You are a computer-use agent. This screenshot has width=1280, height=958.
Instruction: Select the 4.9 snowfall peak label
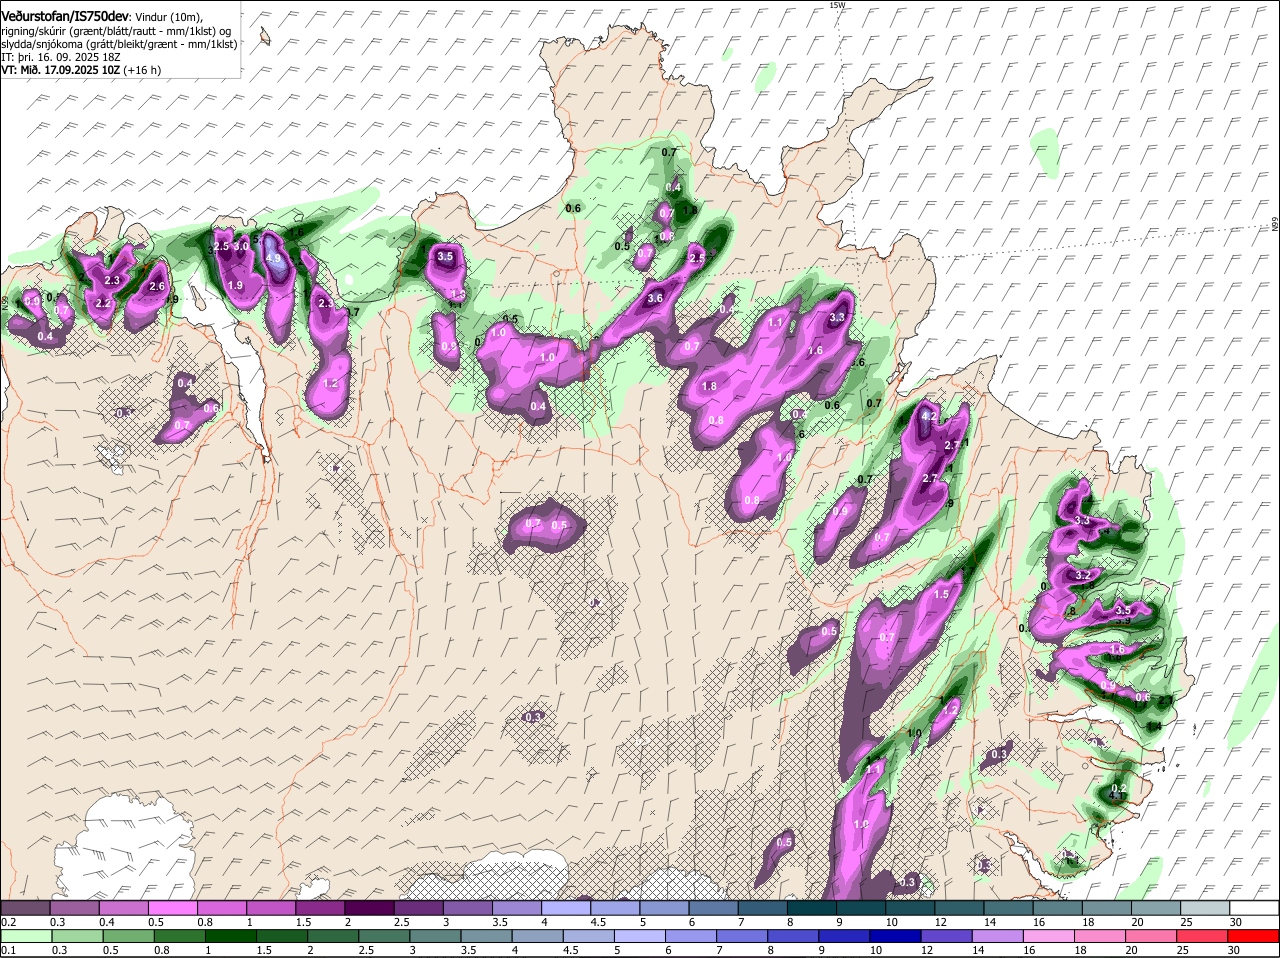coord(274,258)
